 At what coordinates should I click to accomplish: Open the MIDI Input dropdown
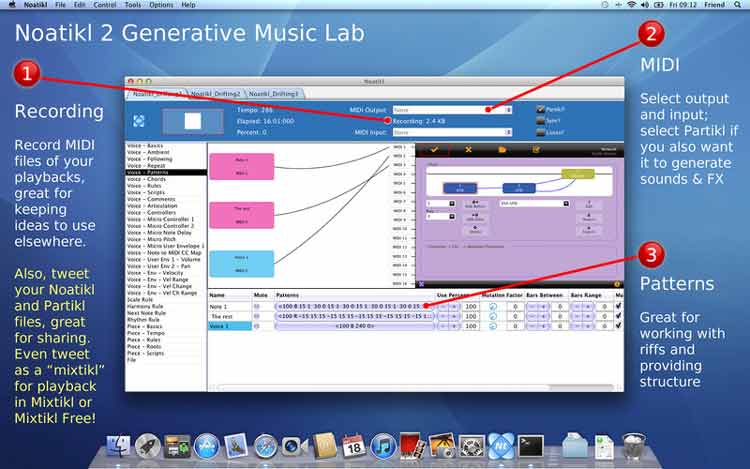click(x=452, y=132)
